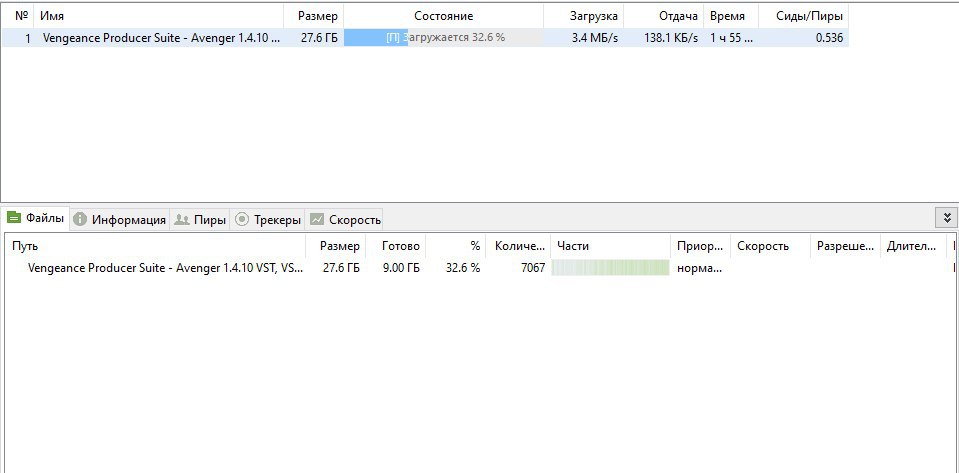The height and width of the screenshot is (473, 959).
Task: Click the Длител... column header
Action: click(x=913, y=246)
